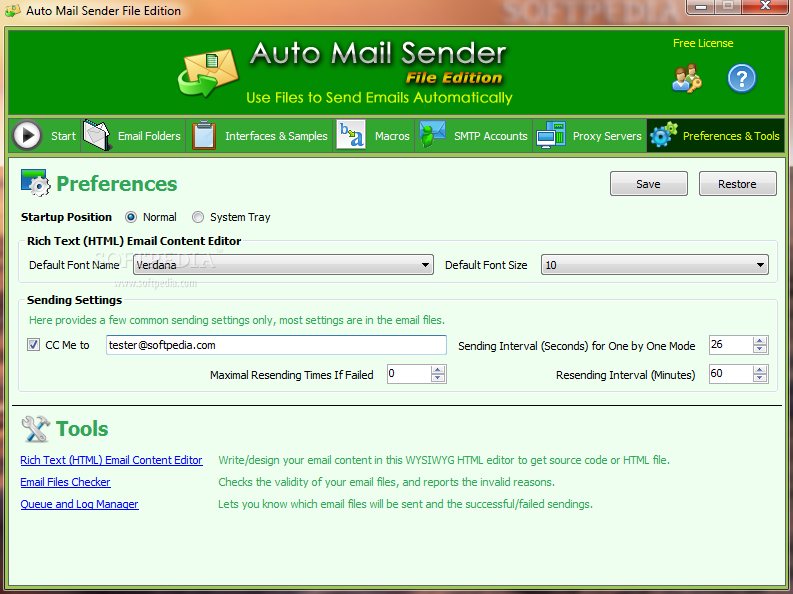Click the app icon in the title bar
Viewport: 793px width, 594px height.
point(13,10)
